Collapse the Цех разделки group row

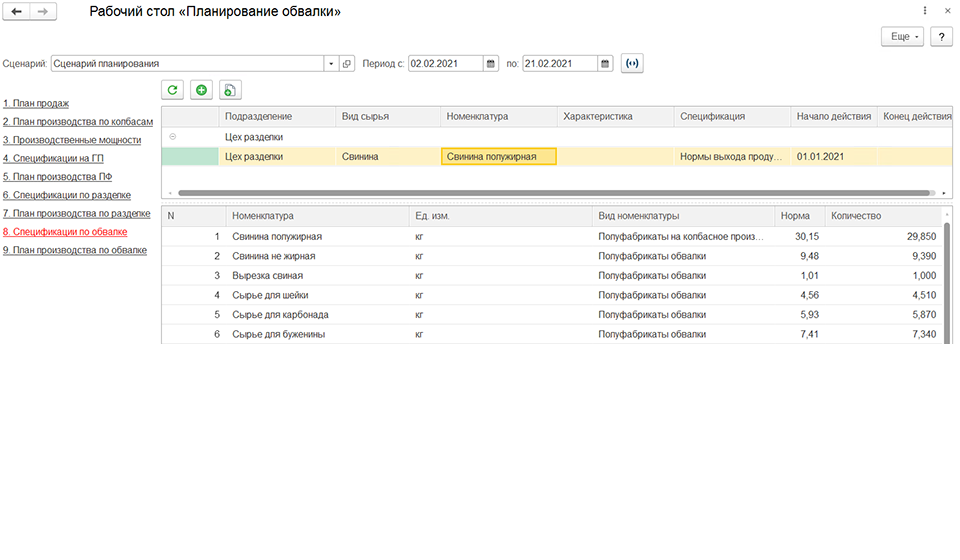click(x=173, y=136)
